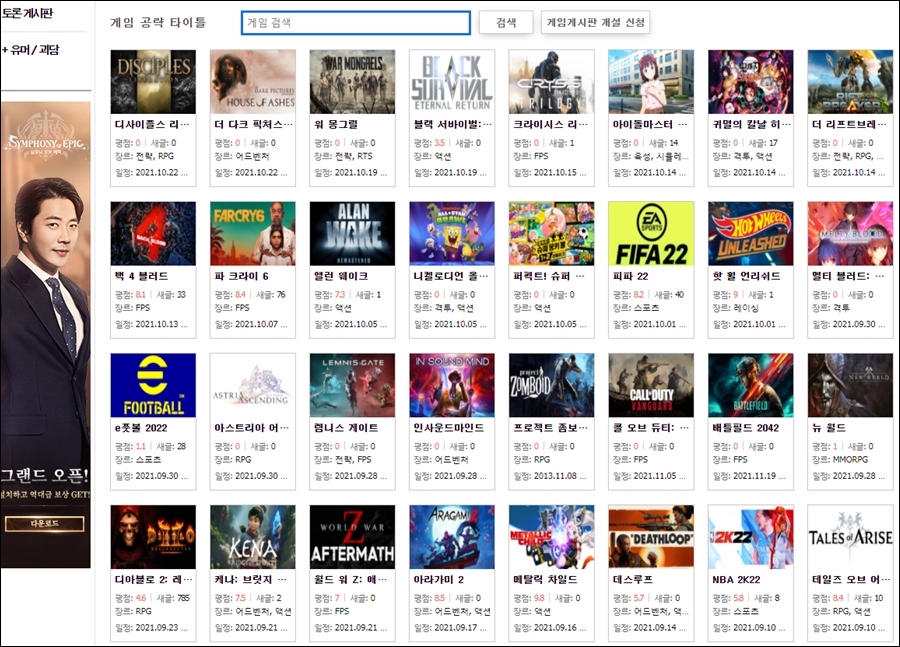Click the 렘니스 게이트 title link
This screenshot has height=647, width=900.
[346, 428]
